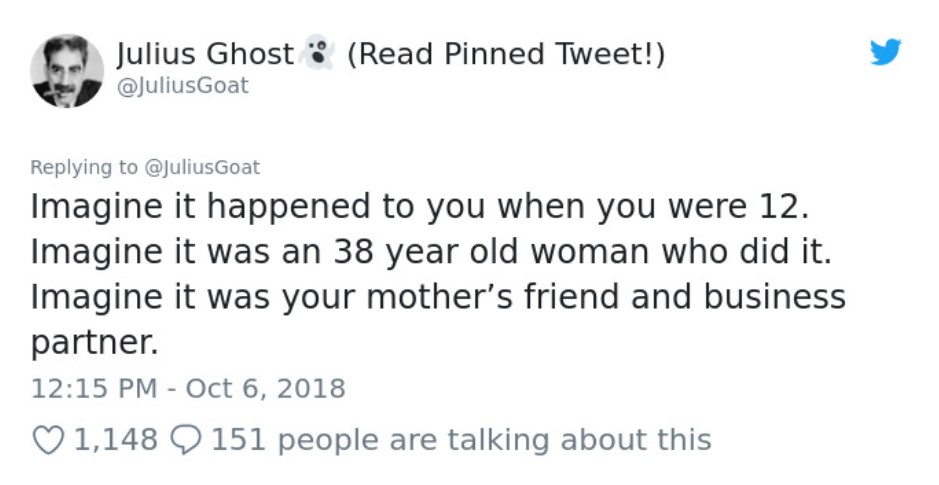Viewport: 939px width, 485px height.
Task: Click the date Oct 6, 2018
Action: pos(265,388)
